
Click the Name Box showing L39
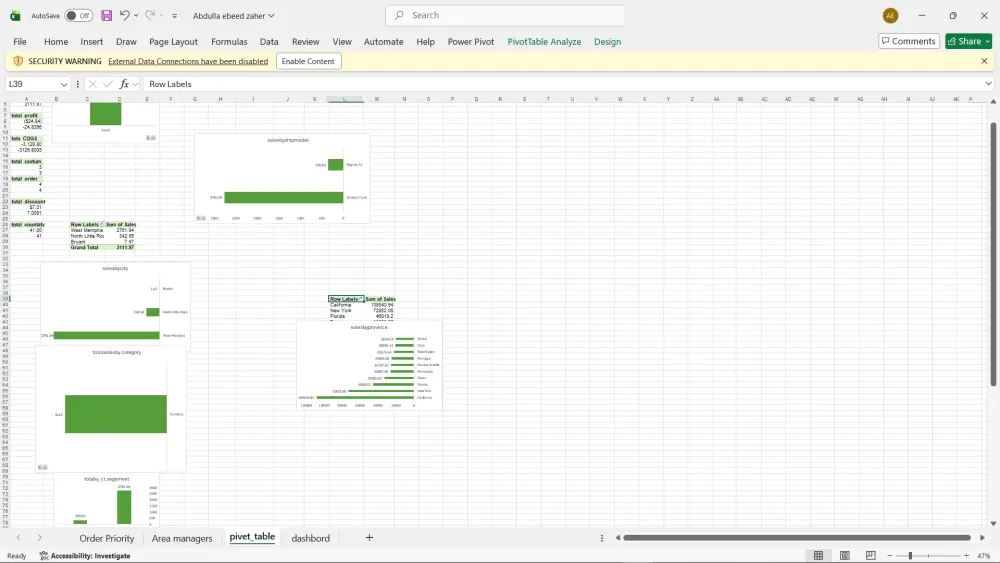click(x=32, y=84)
